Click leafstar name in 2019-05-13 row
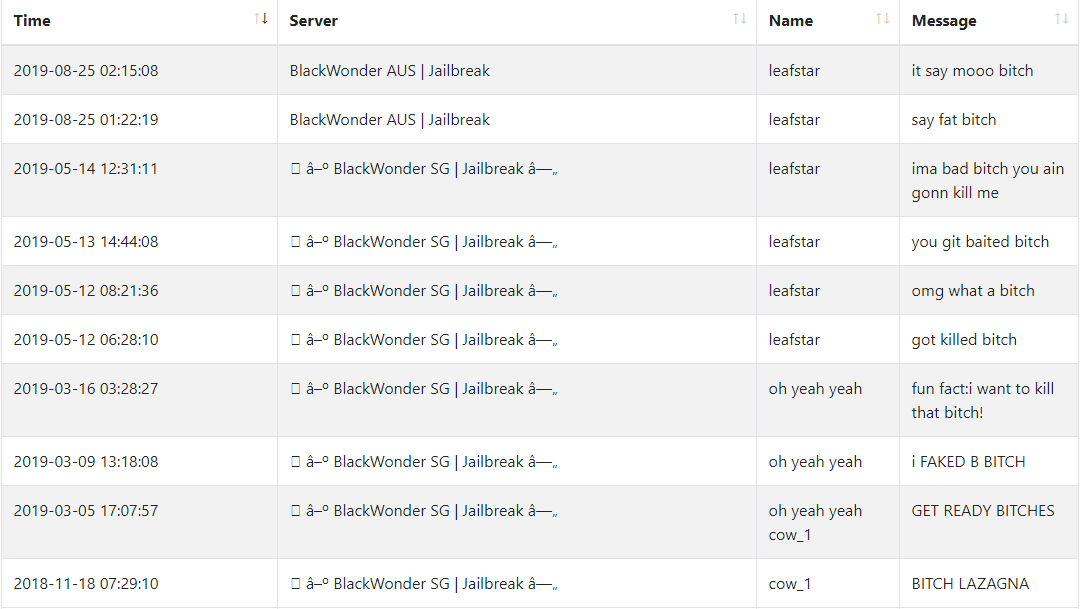Viewport: 1085px width, 609px height. pos(794,242)
